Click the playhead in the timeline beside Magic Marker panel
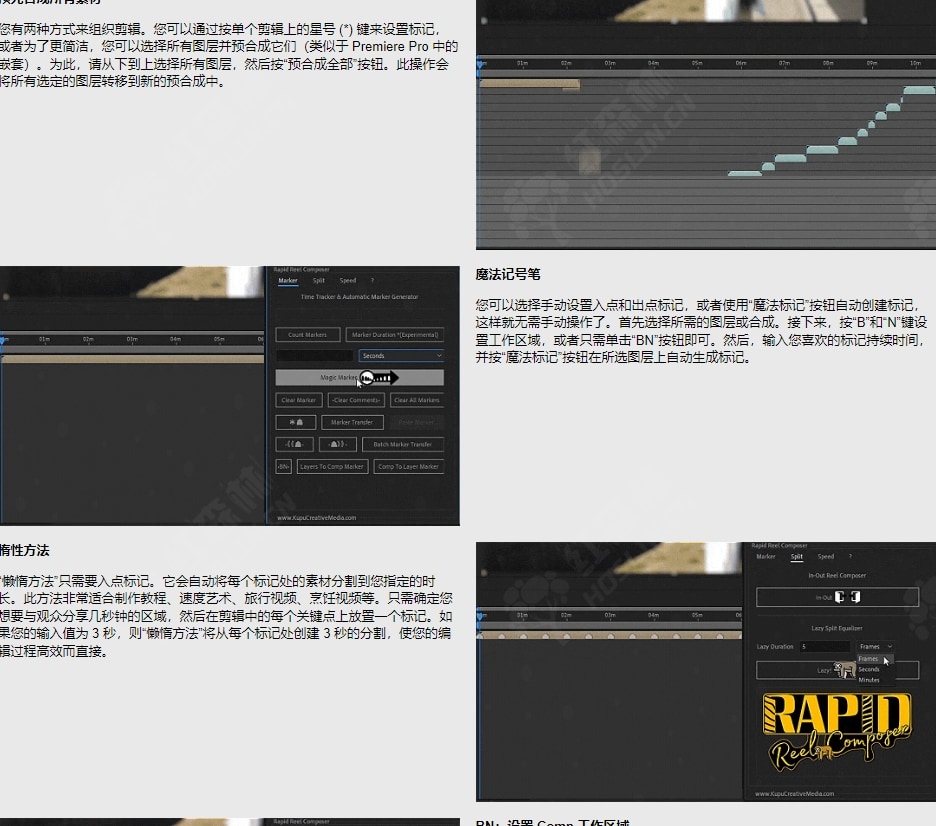Screen dimensions: 936x826 coord(2,341)
